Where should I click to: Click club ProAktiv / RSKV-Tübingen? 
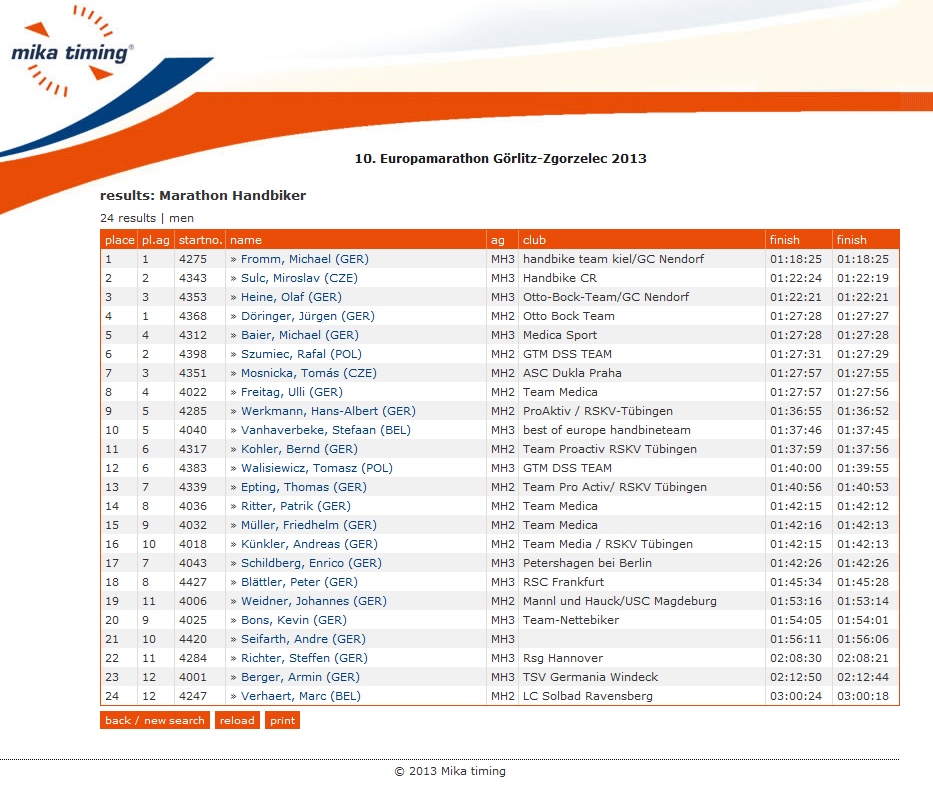(x=598, y=411)
